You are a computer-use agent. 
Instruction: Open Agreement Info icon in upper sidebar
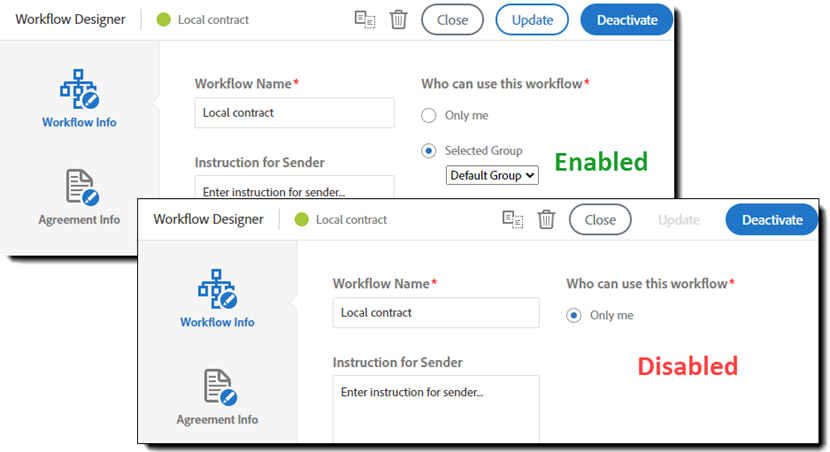coord(79,187)
